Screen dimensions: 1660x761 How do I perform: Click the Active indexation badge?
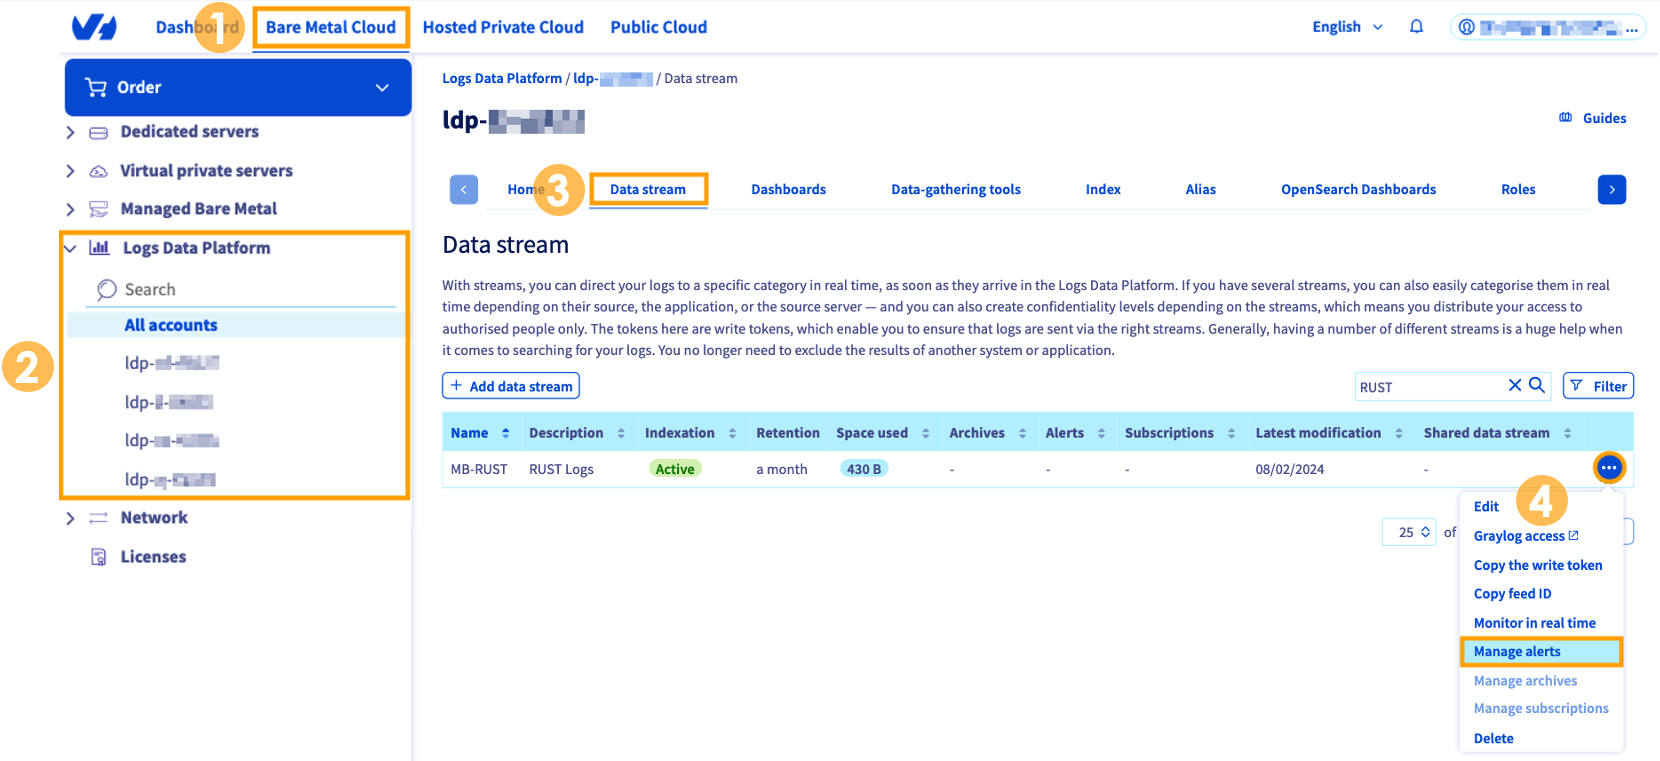[x=675, y=469]
